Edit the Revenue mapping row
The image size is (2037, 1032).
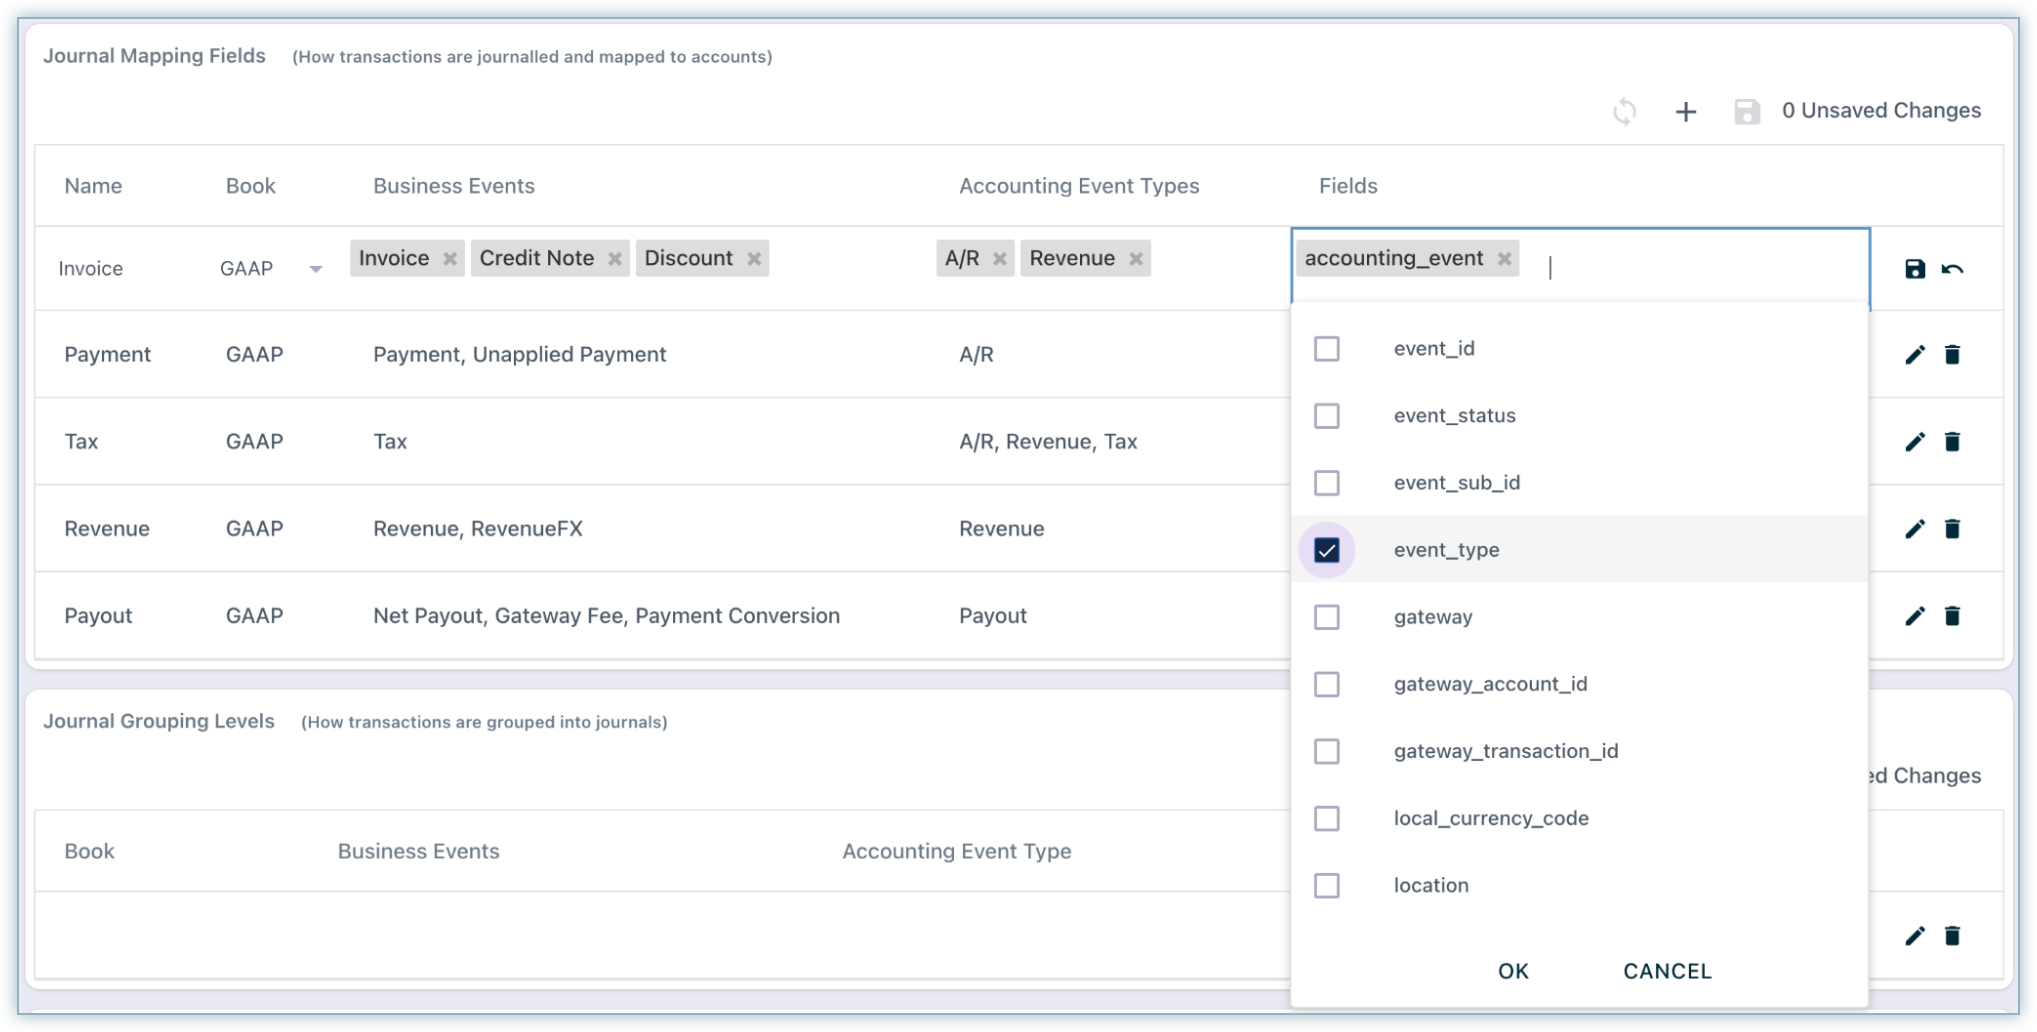click(x=1914, y=529)
